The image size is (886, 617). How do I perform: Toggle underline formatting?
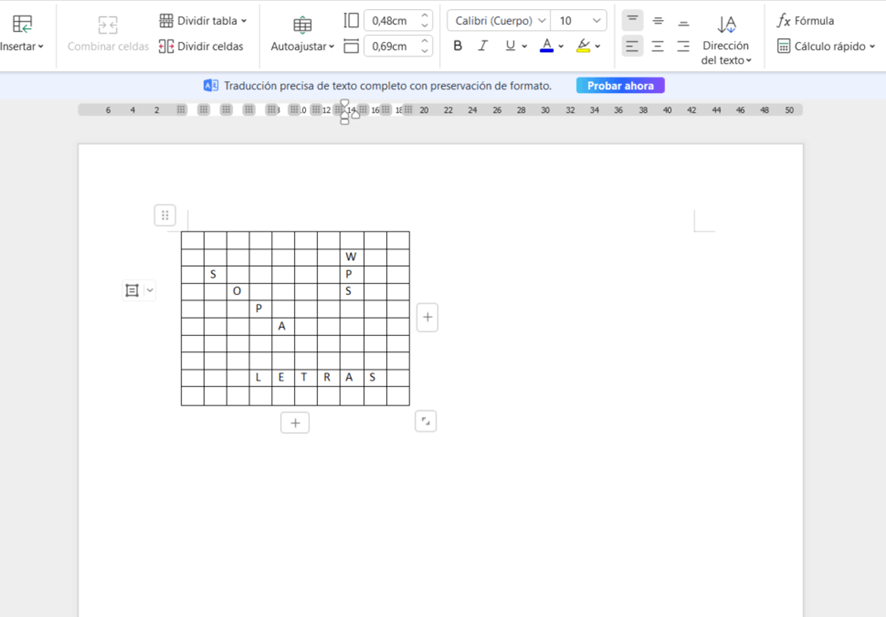(x=510, y=46)
